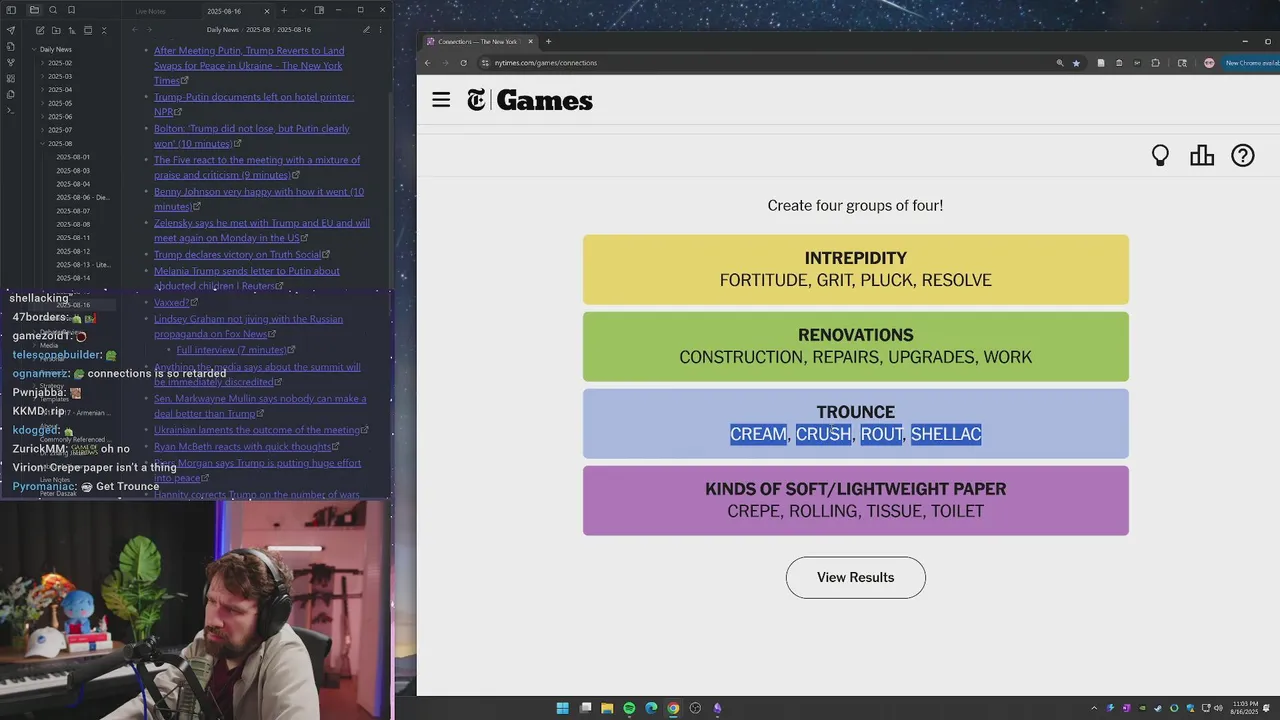Open the Benny Johnson very happy link
This screenshot has height=720, width=1280.
pyautogui.click(x=259, y=199)
